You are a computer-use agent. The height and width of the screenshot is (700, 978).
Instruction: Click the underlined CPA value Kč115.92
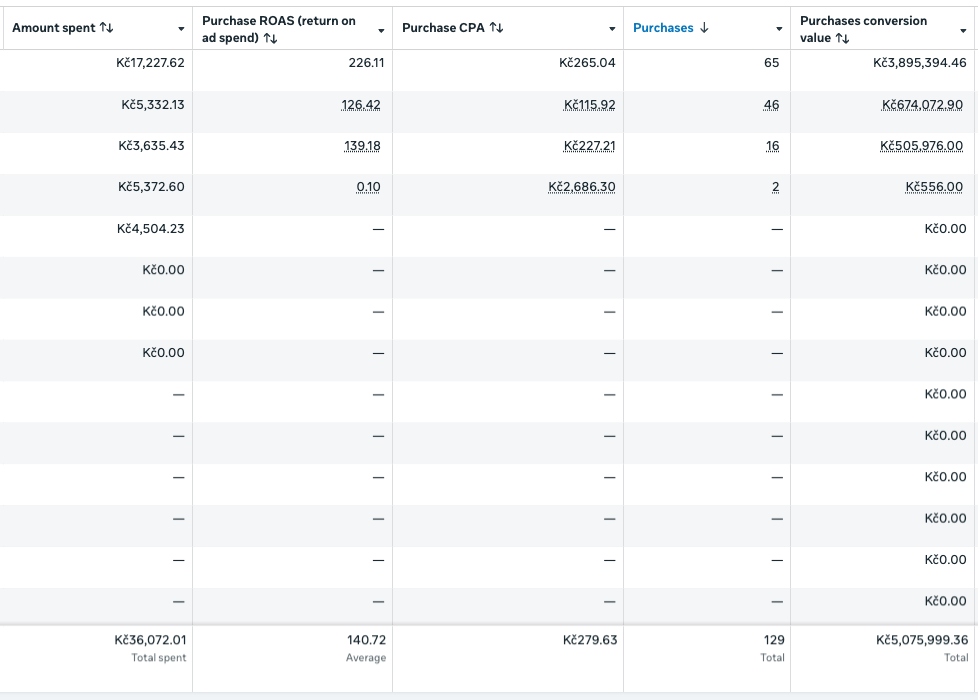589,105
